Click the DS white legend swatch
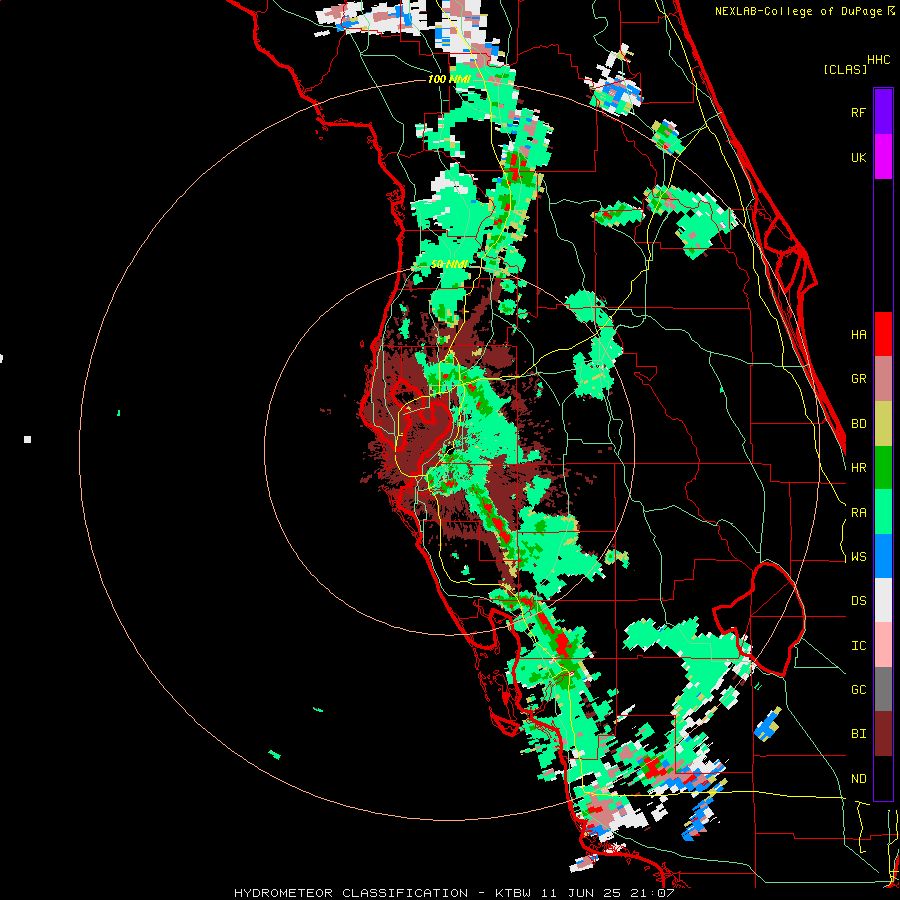This screenshot has width=900, height=900. (883, 601)
